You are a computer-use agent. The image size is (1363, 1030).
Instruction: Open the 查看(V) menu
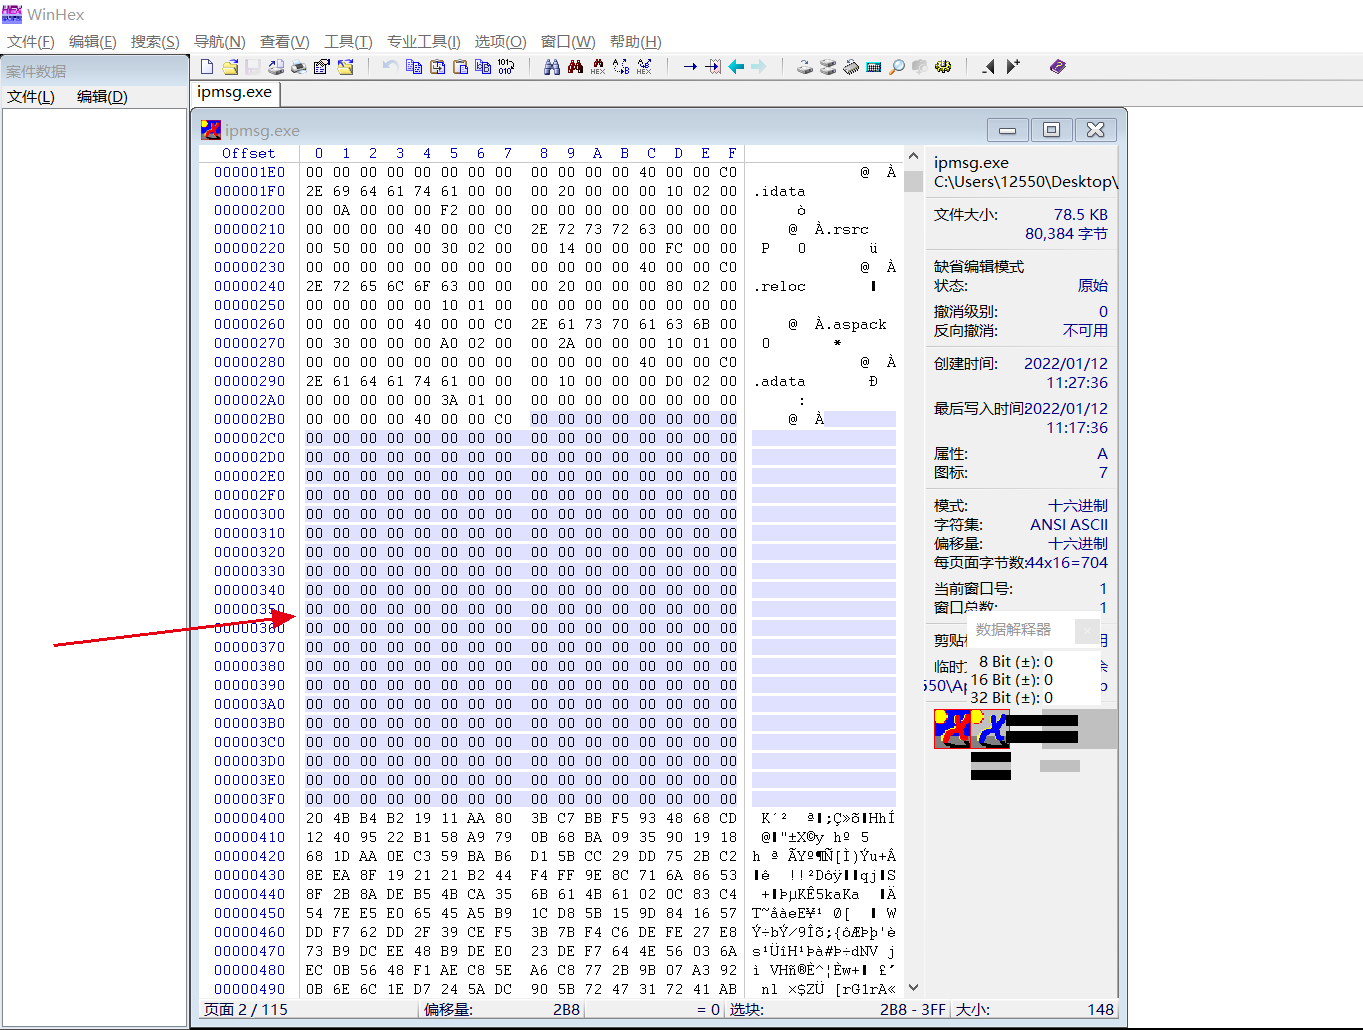point(285,41)
